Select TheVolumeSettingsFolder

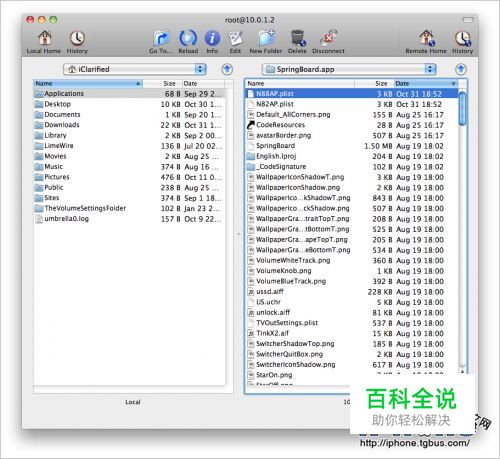(129, 208)
